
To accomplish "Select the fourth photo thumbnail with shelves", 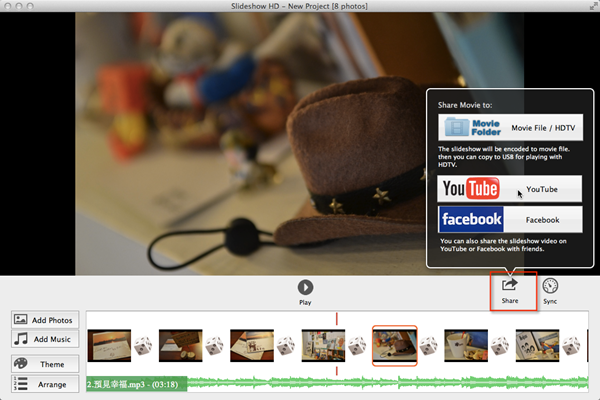I will (323, 346).
